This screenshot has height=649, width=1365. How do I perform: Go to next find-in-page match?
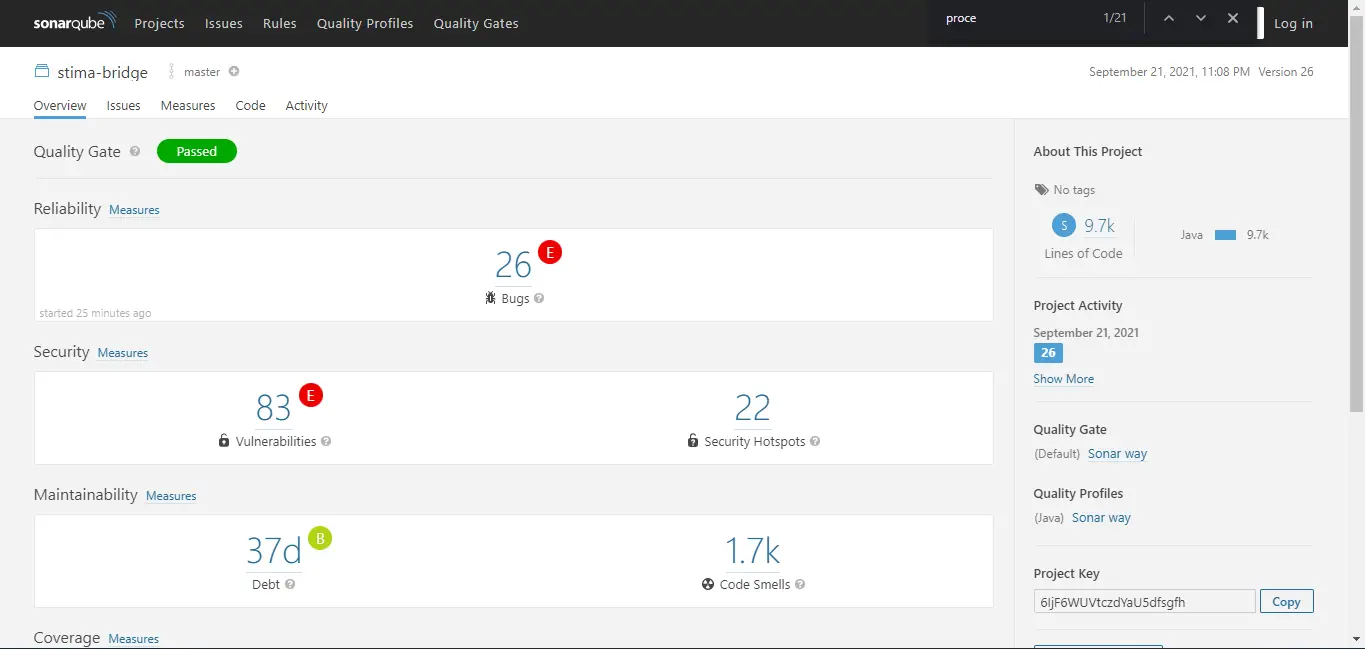point(1201,18)
